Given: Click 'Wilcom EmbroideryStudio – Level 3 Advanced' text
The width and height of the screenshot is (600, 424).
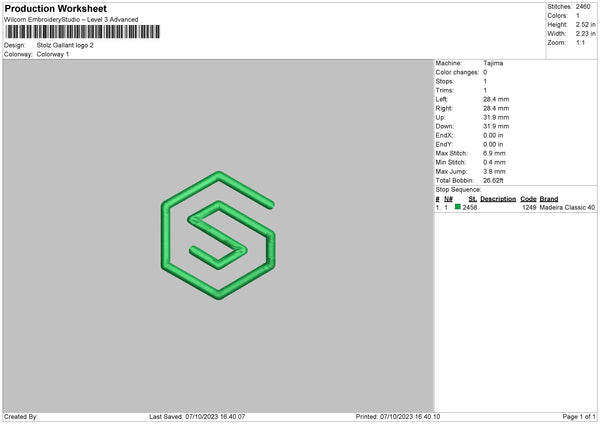Looking at the screenshot, I should 71,20.
